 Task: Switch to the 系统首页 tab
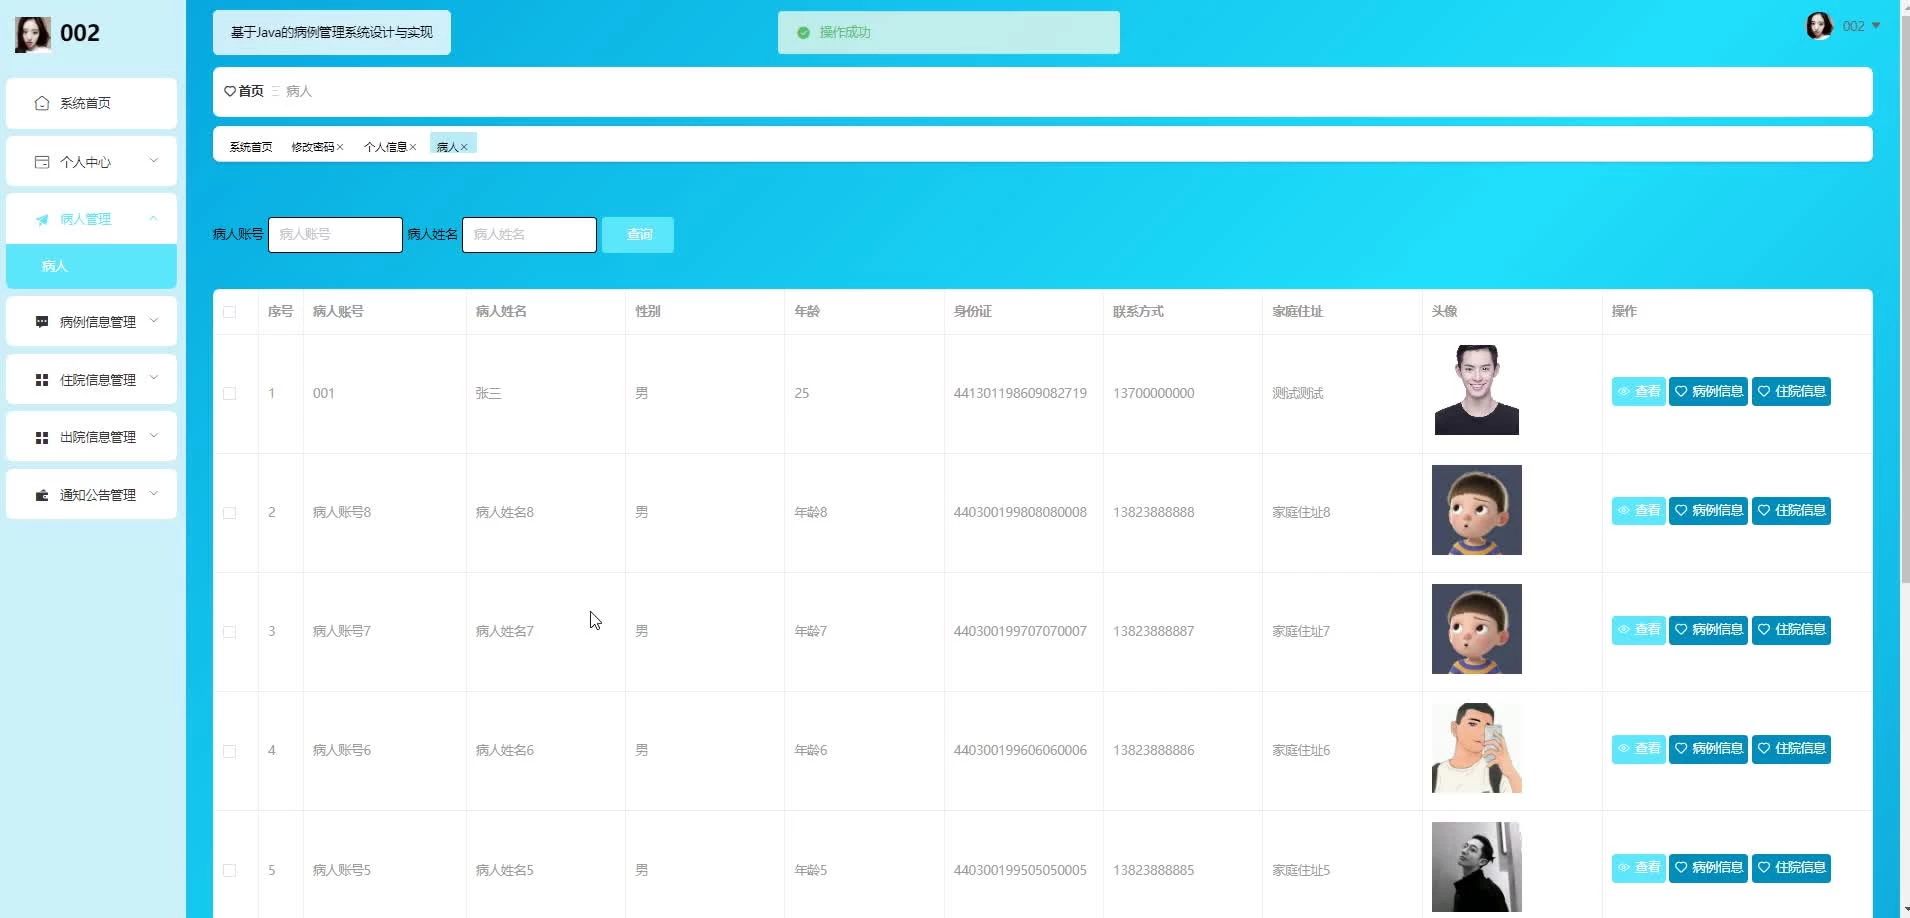[251, 147]
